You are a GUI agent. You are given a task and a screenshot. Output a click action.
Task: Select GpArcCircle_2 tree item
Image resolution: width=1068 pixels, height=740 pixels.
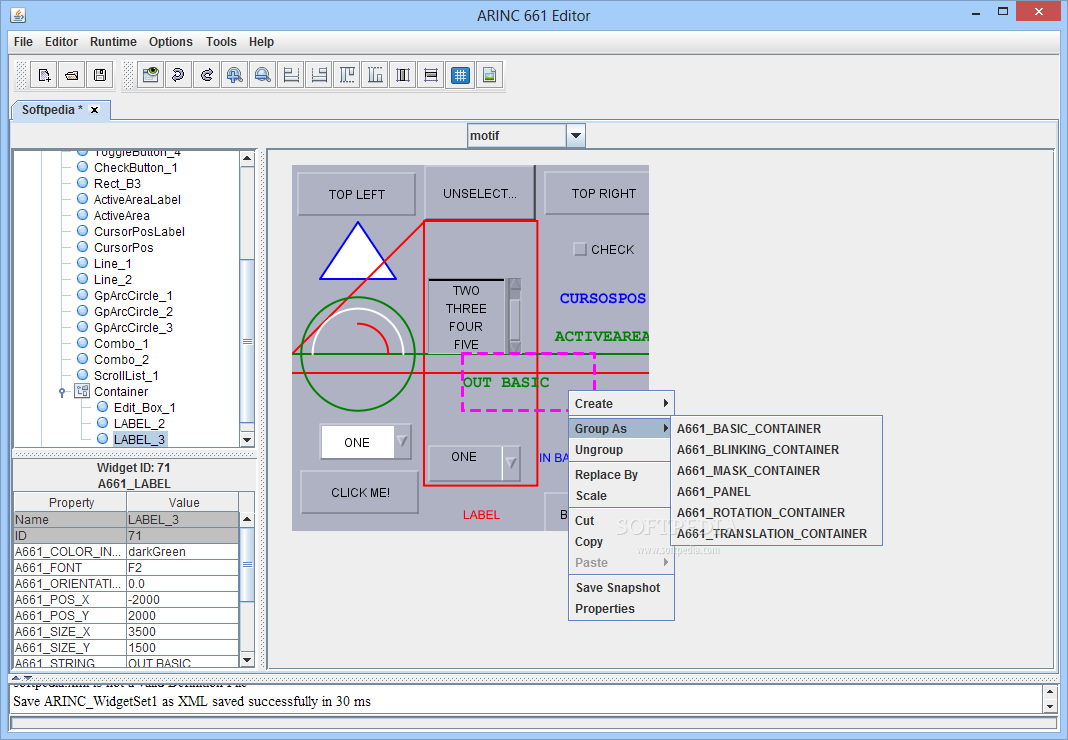[x=133, y=311]
